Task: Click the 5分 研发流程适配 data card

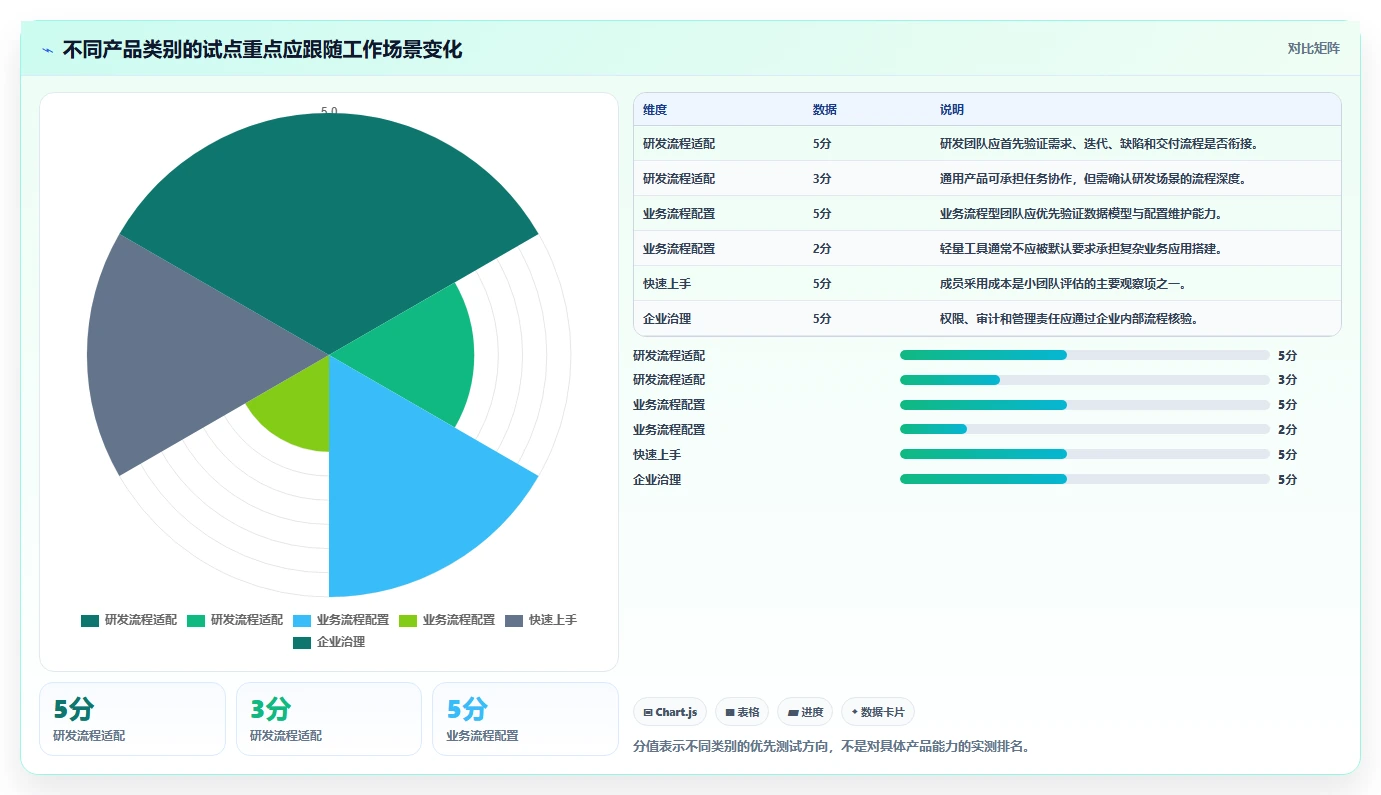Action: (132, 719)
